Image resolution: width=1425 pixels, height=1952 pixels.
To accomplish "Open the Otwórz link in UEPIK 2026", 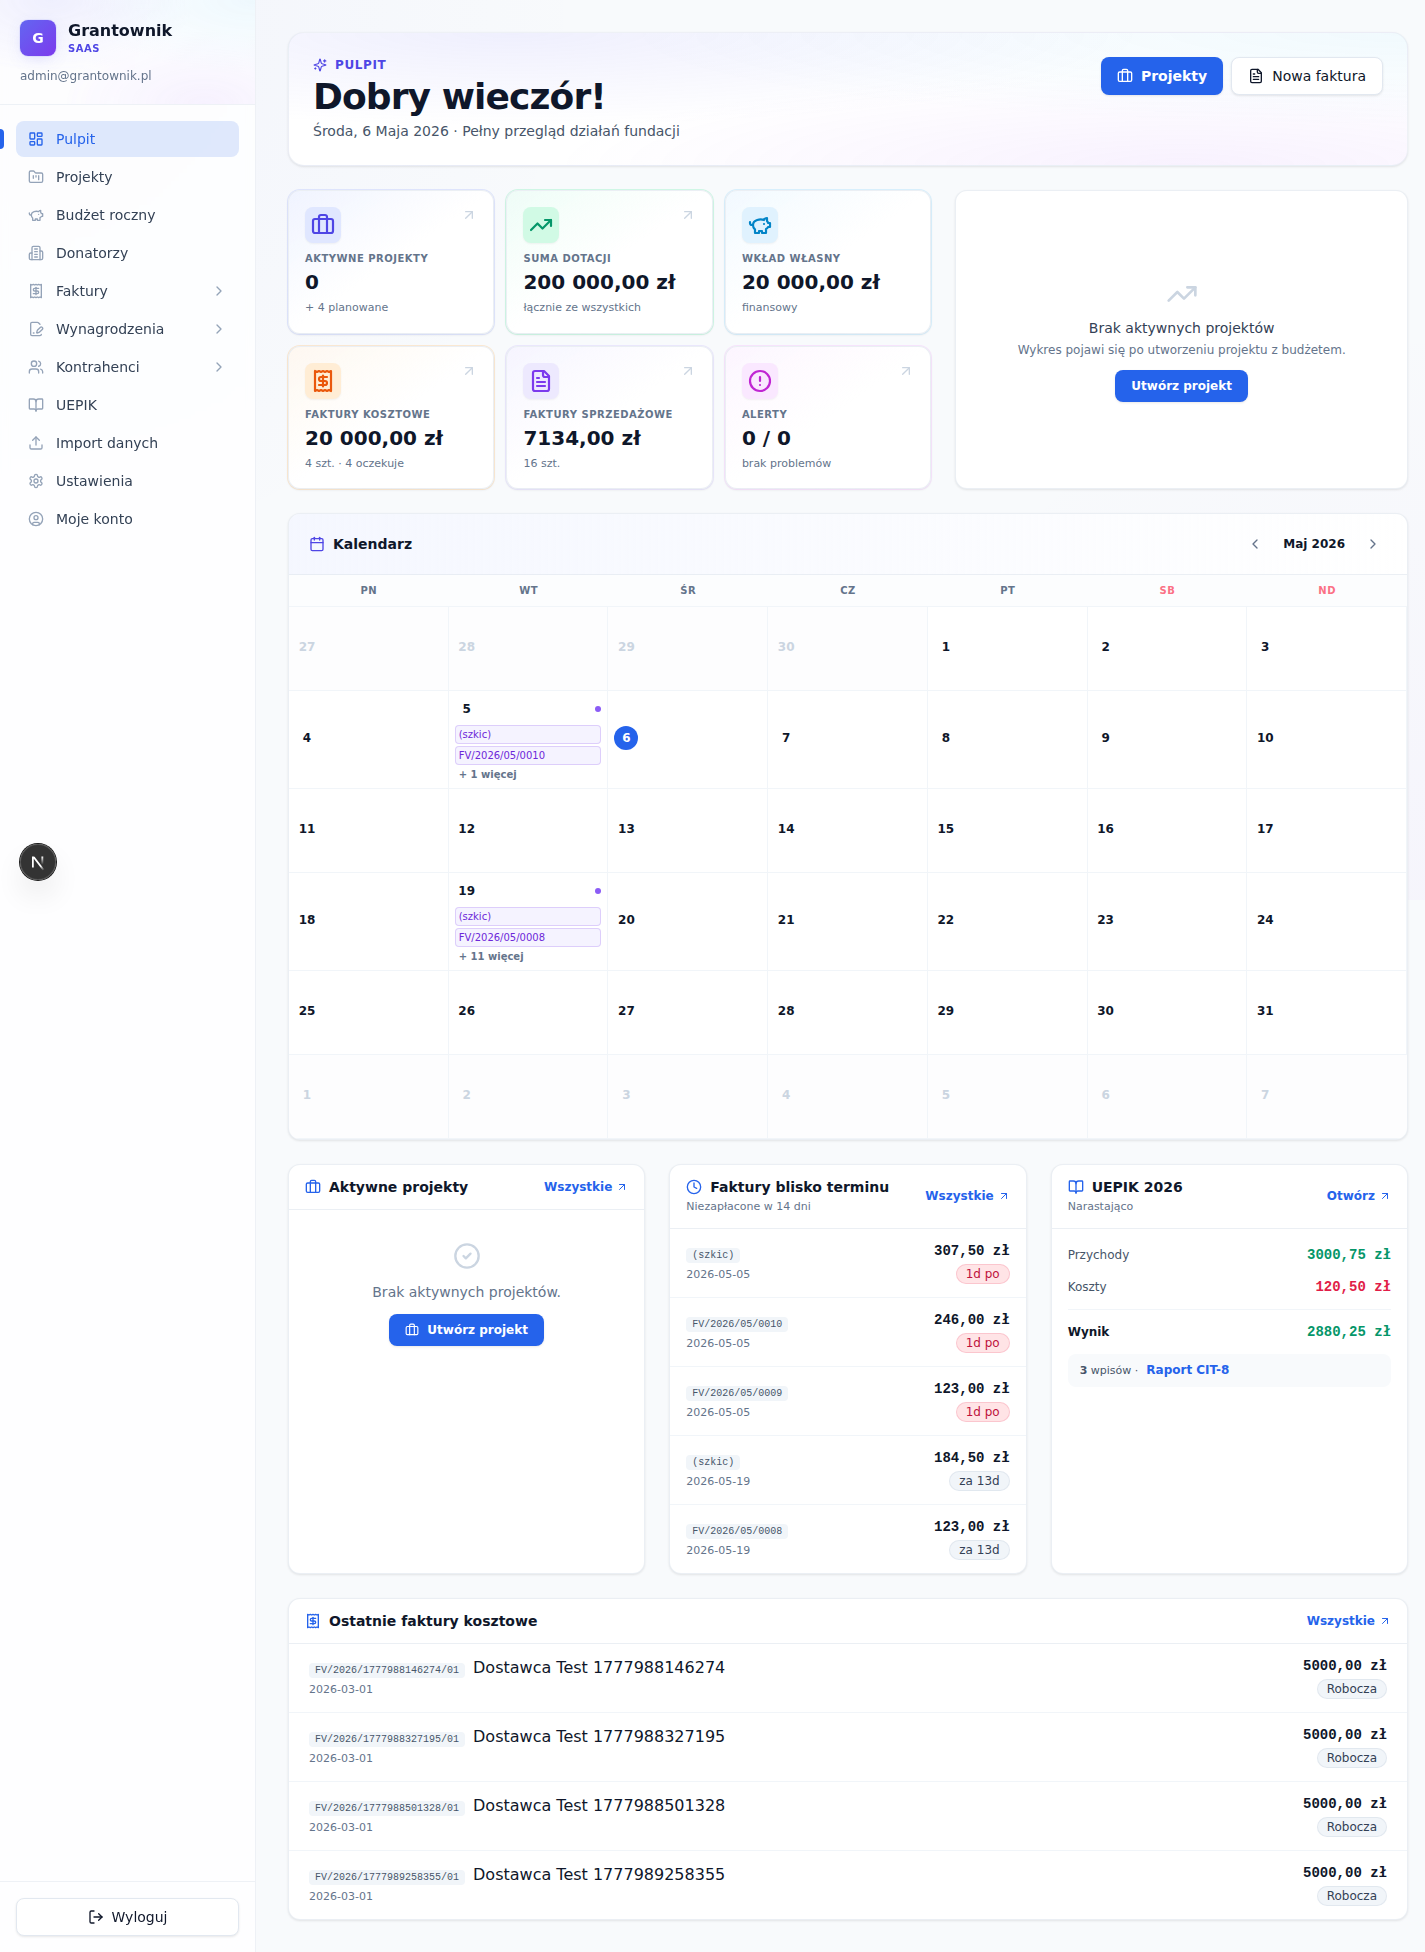I will [x=1358, y=1196].
